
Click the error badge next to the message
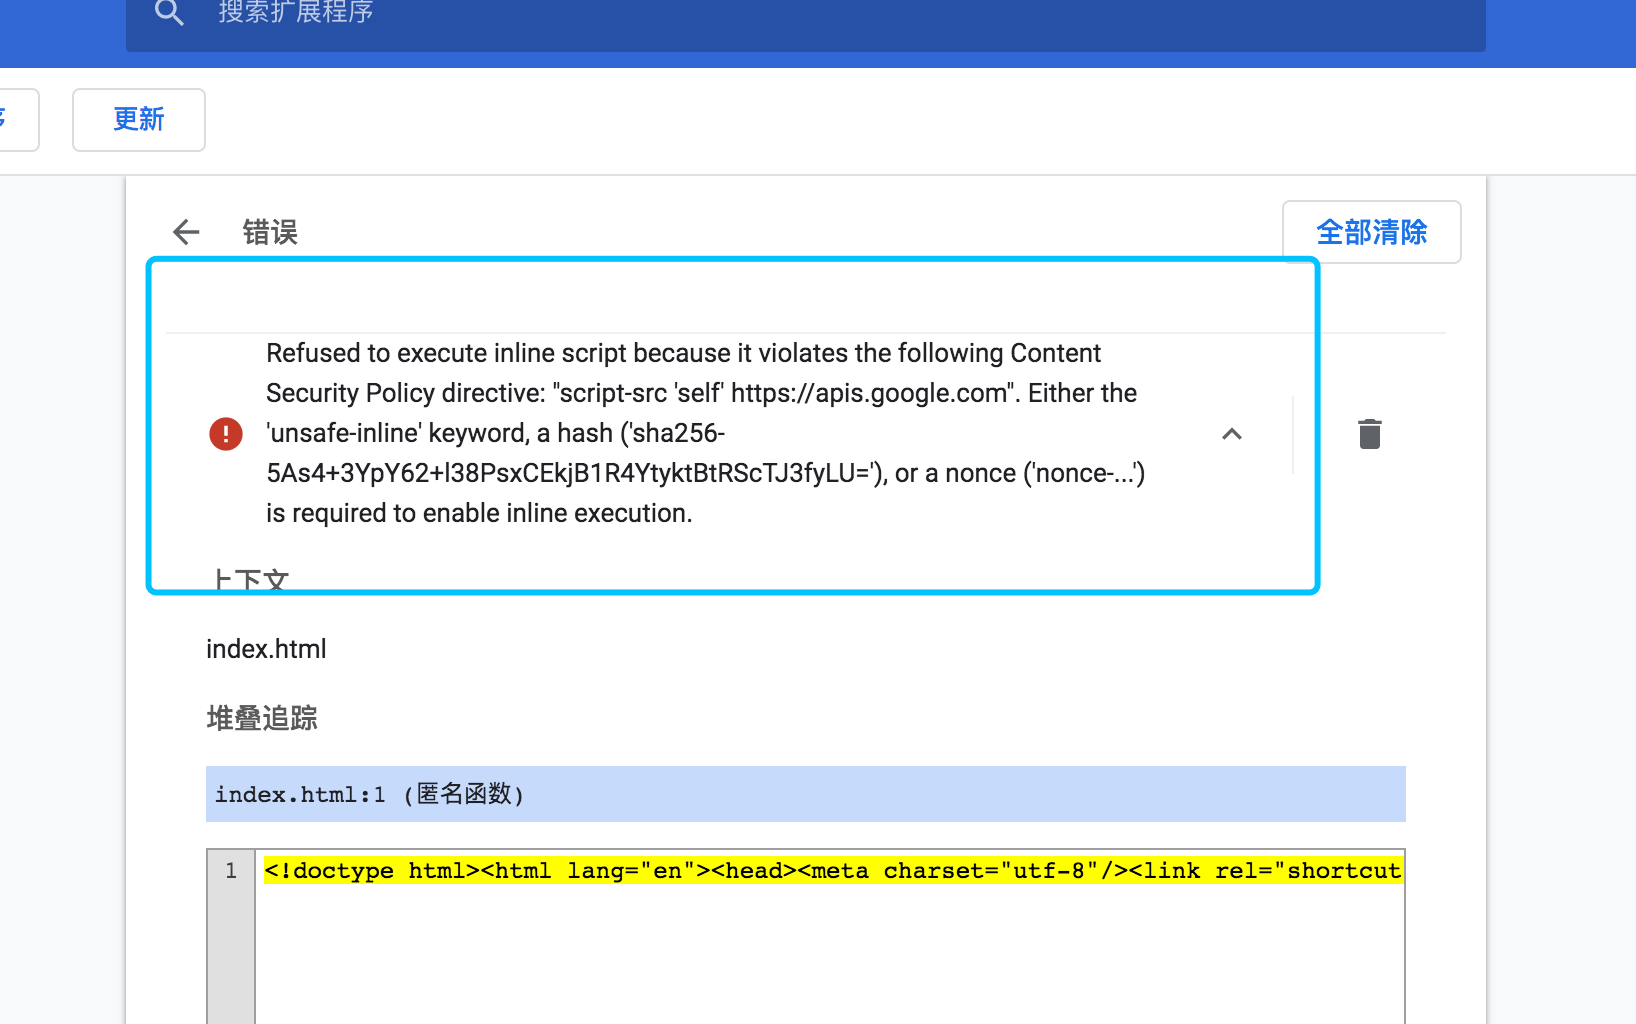click(226, 433)
